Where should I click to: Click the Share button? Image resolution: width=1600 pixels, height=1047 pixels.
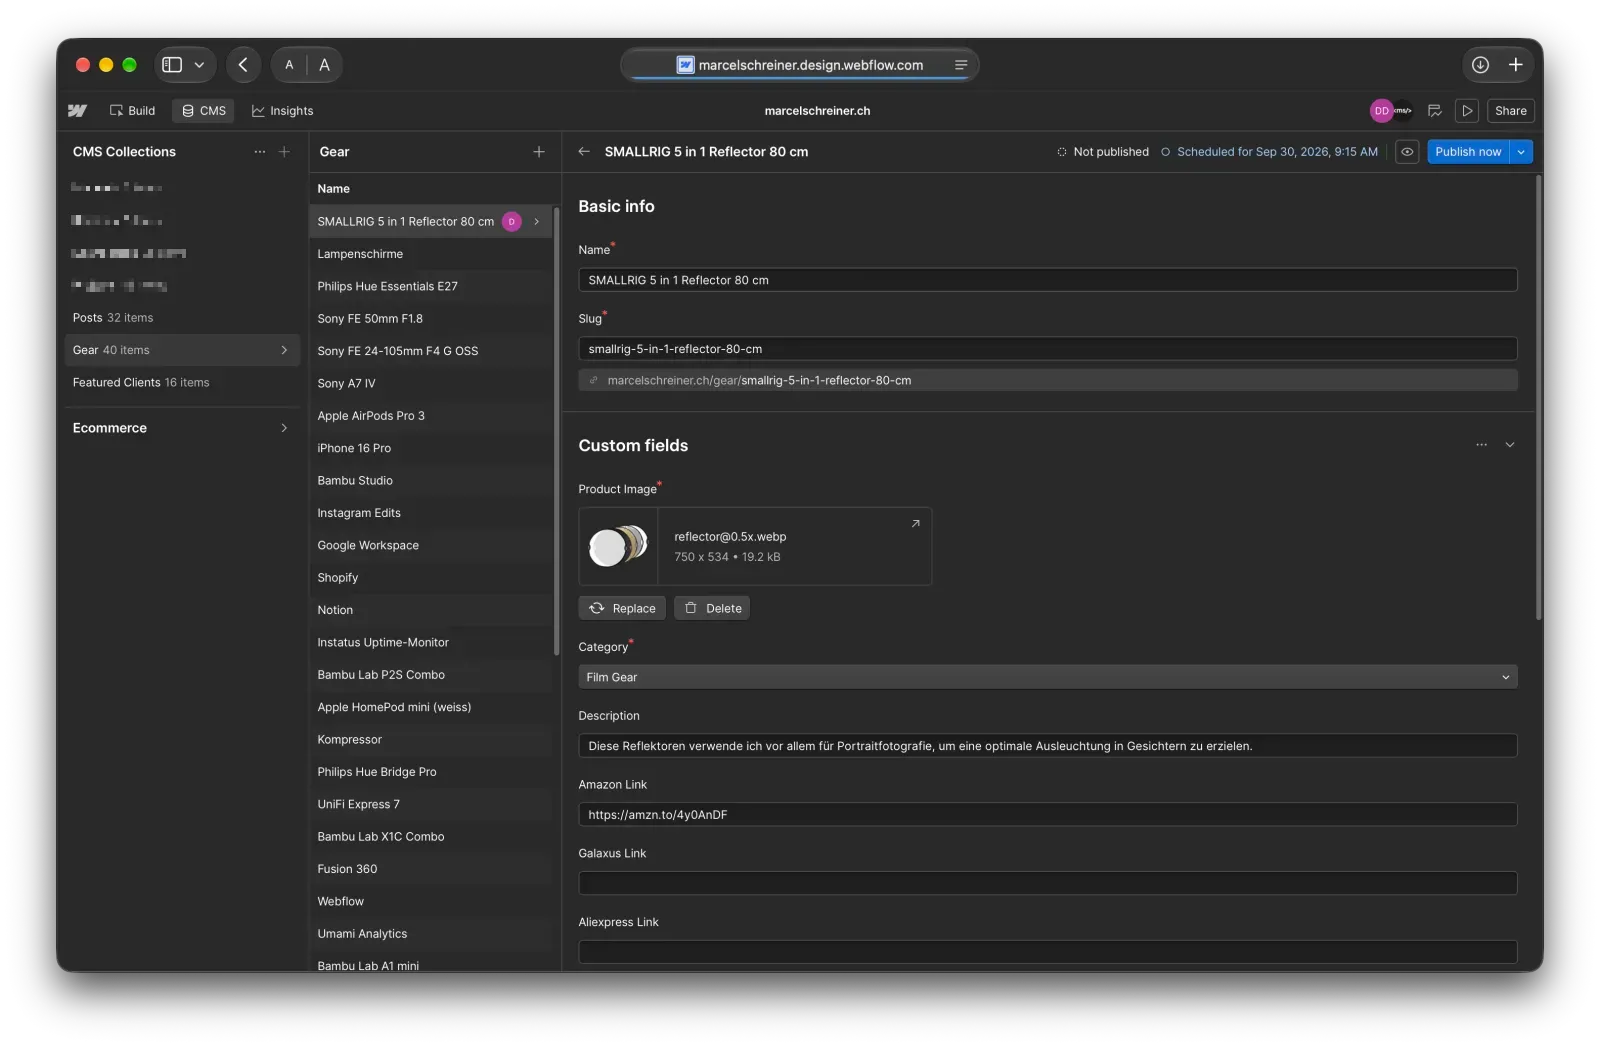(x=1510, y=111)
